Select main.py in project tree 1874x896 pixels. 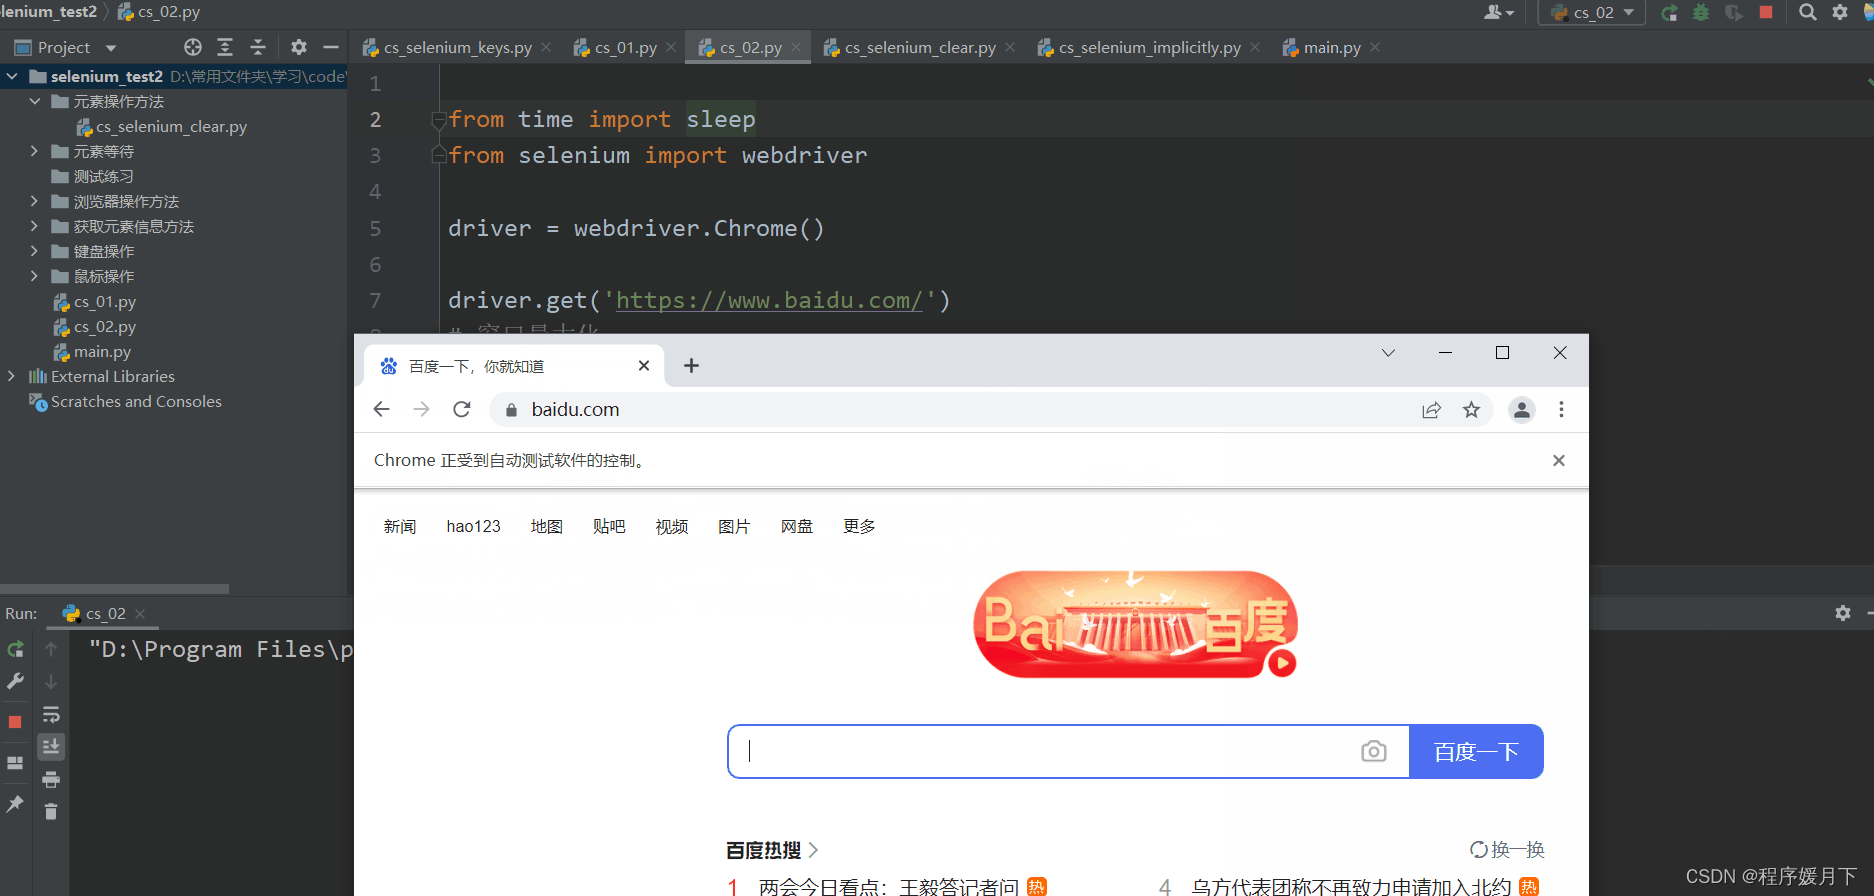pos(92,352)
